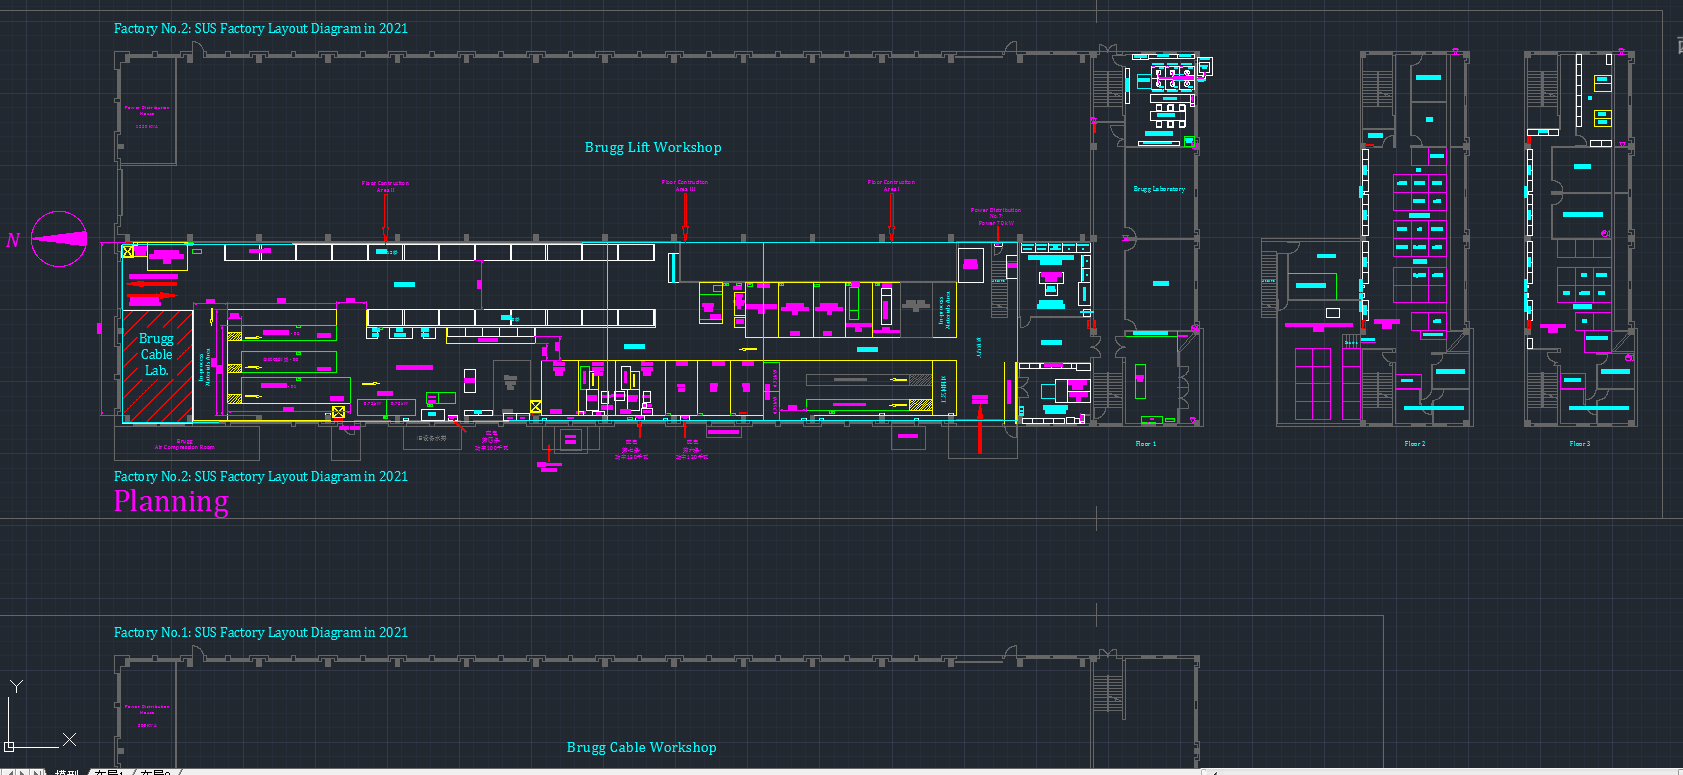Select the Factory No.1 layout diagram title
Screen dimensions: 1683x775
(x=261, y=633)
